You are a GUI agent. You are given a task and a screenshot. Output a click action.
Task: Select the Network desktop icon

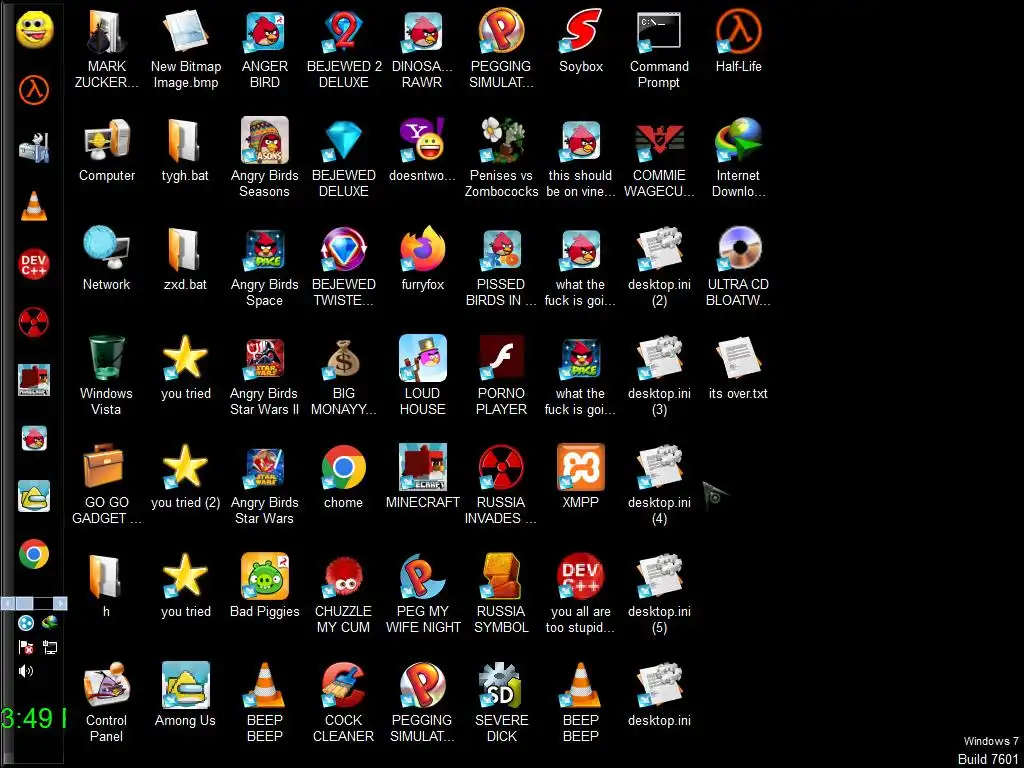(x=106, y=259)
